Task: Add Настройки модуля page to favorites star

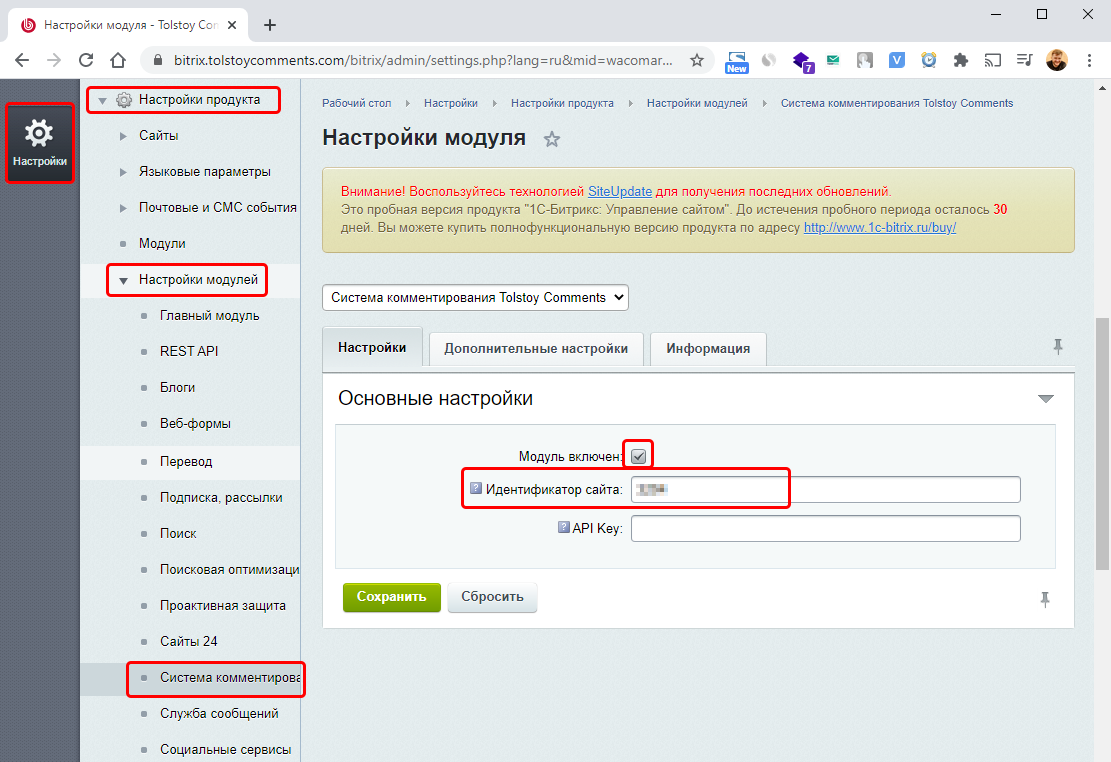Action: 551,139
